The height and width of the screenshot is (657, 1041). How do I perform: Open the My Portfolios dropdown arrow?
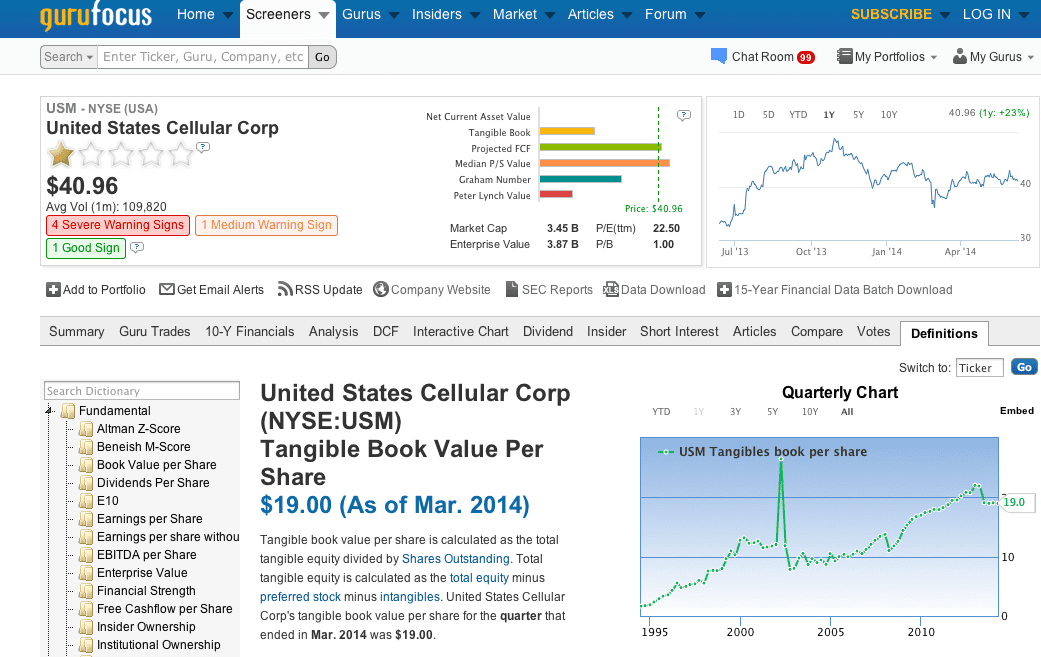pos(933,58)
